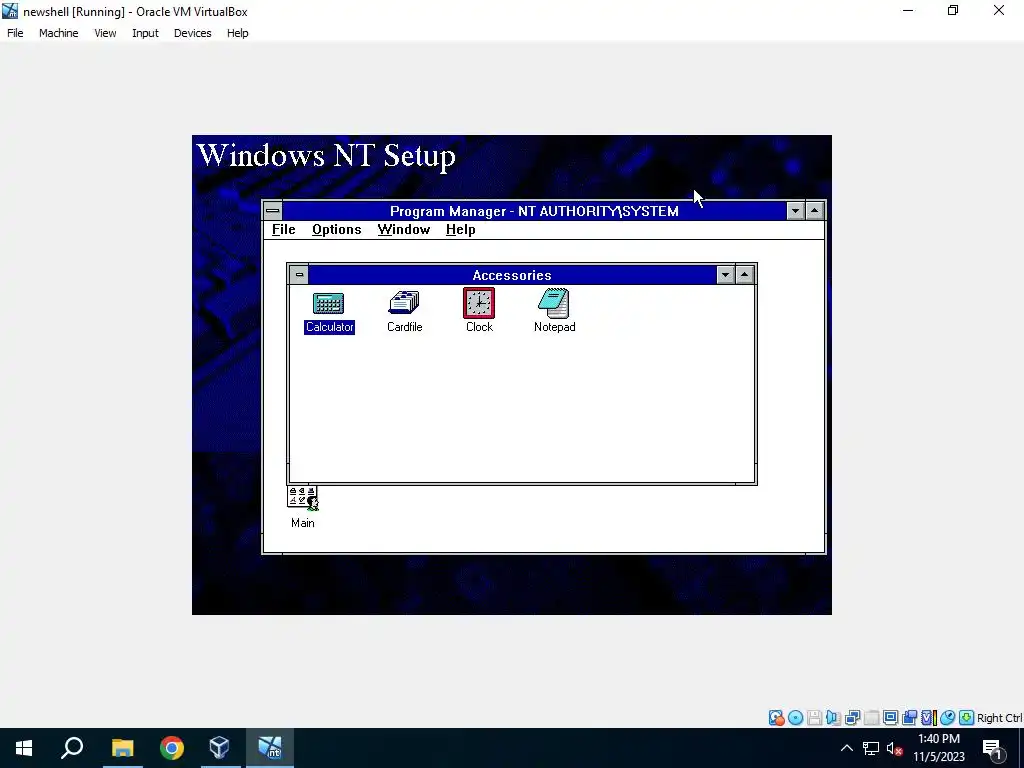1024x768 pixels.
Task: Open the Accessories window control menu box
Action: [299, 274]
